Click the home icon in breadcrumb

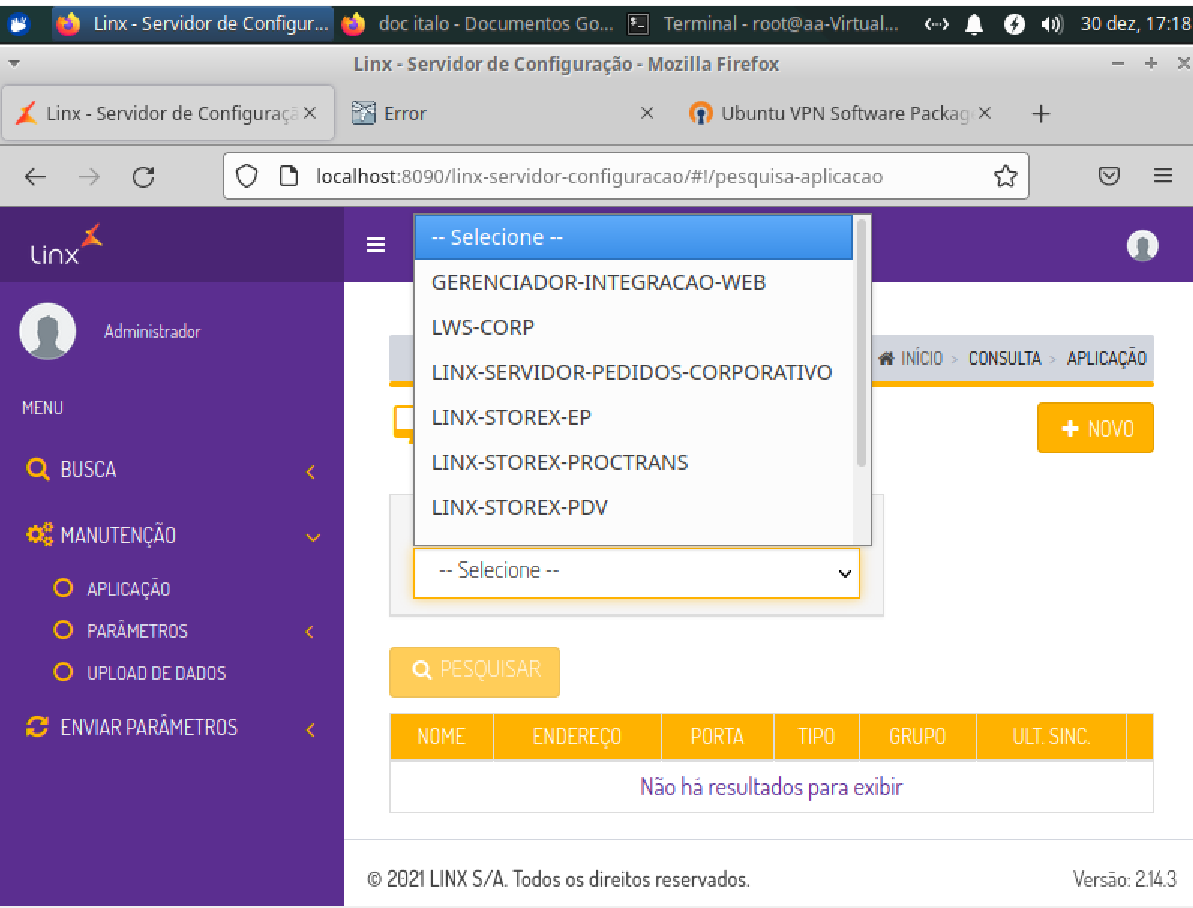tap(886, 358)
